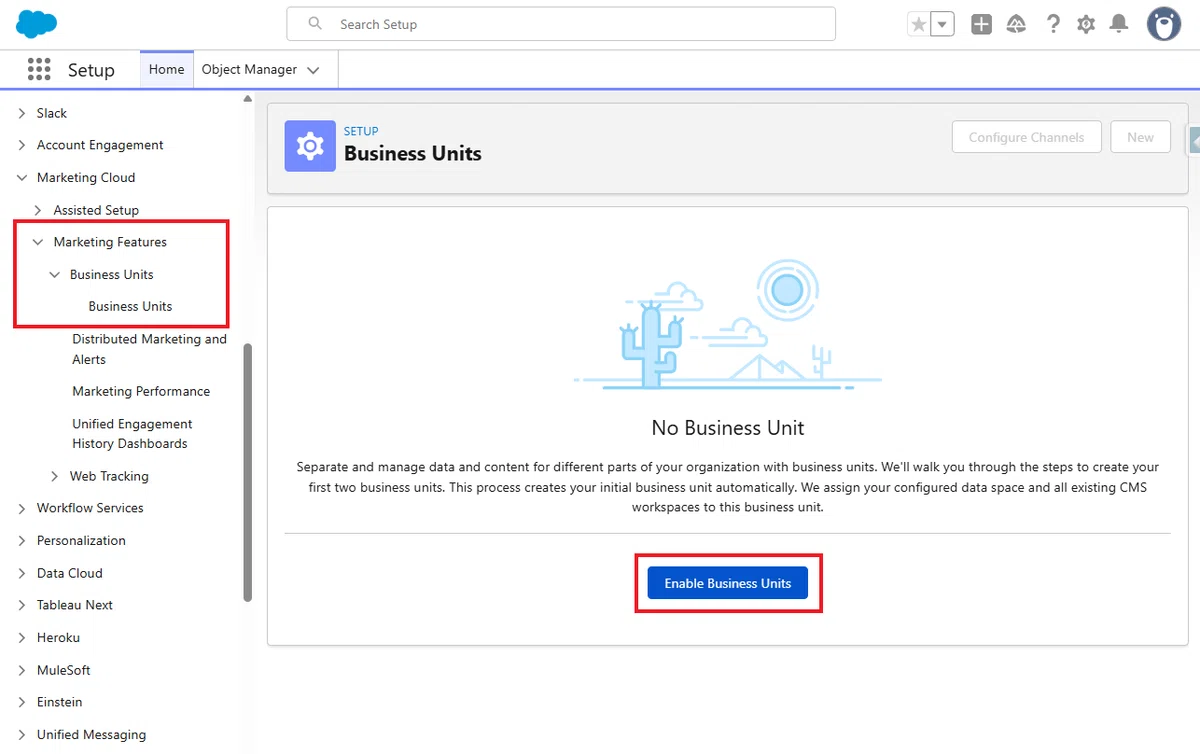
Task: Open the user profile avatar
Action: tap(1164, 24)
